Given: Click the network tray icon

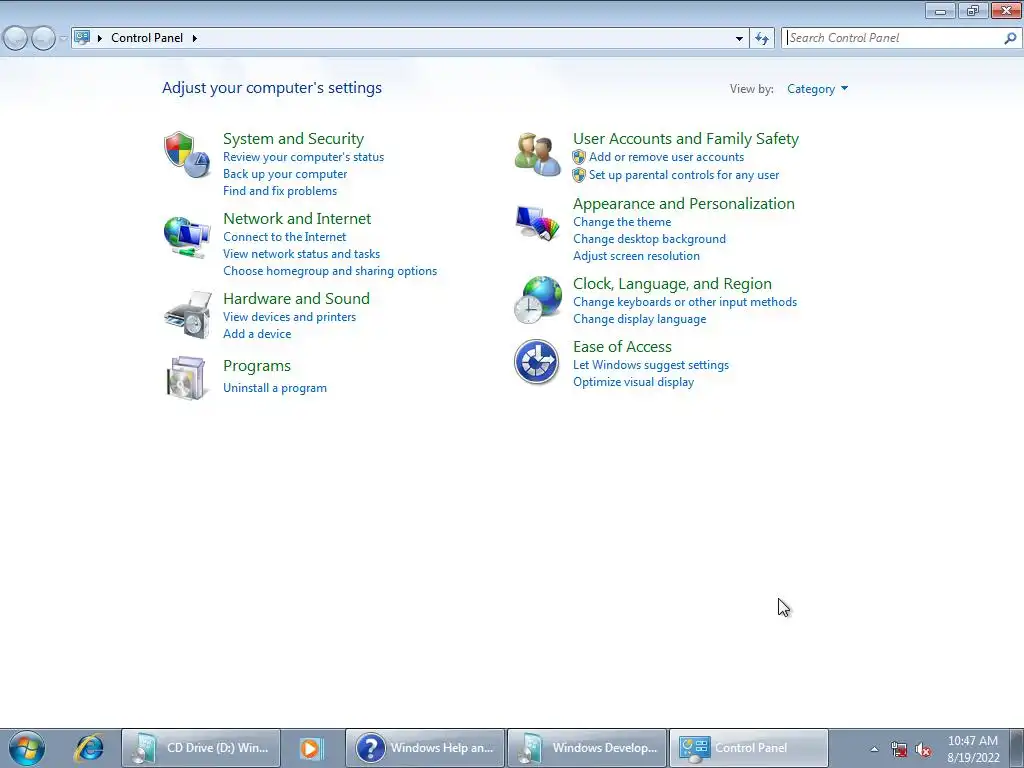Looking at the screenshot, I should (899, 750).
